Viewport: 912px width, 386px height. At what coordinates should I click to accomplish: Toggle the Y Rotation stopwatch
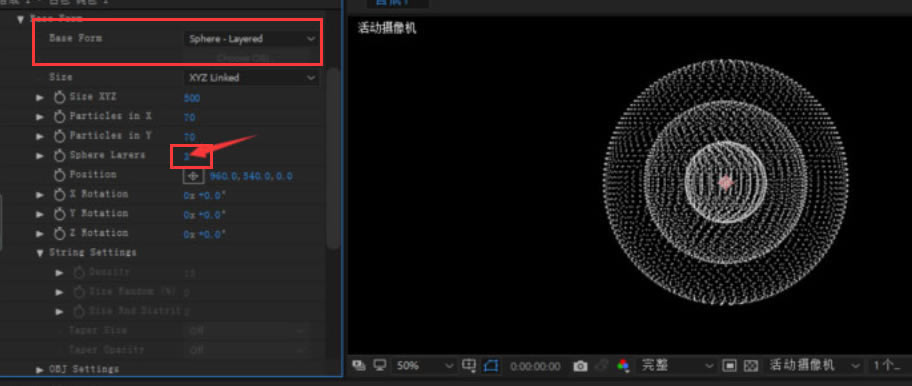(59, 214)
